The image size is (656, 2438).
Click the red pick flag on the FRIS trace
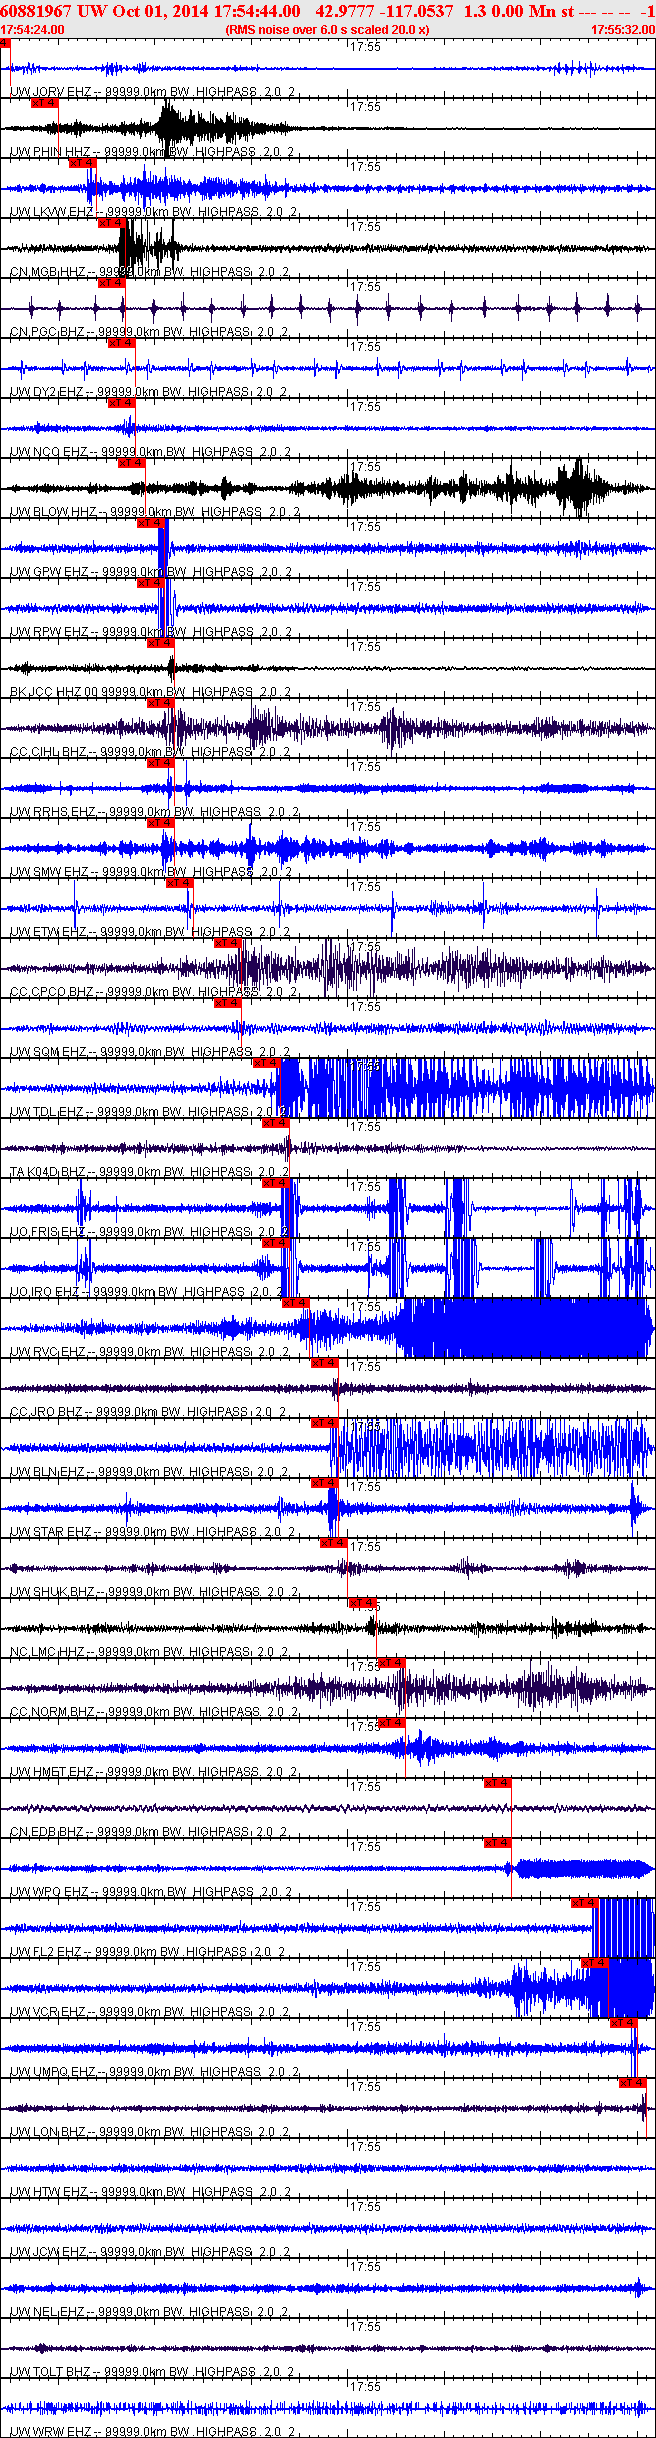276,1183
